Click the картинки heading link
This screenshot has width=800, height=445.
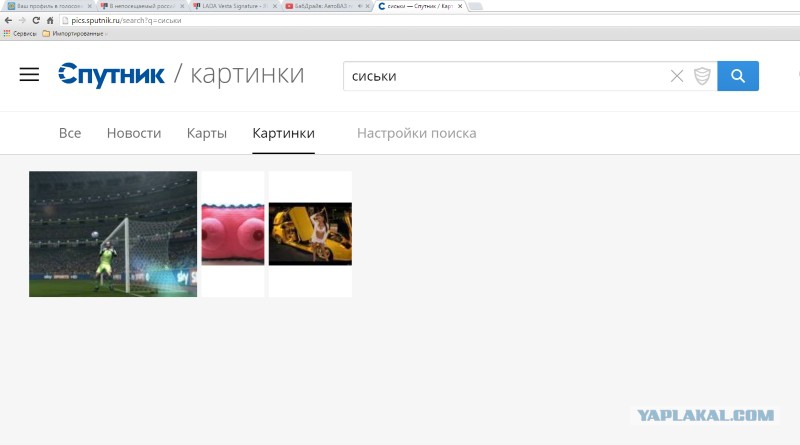pyautogui.click(x=247, y=75)
